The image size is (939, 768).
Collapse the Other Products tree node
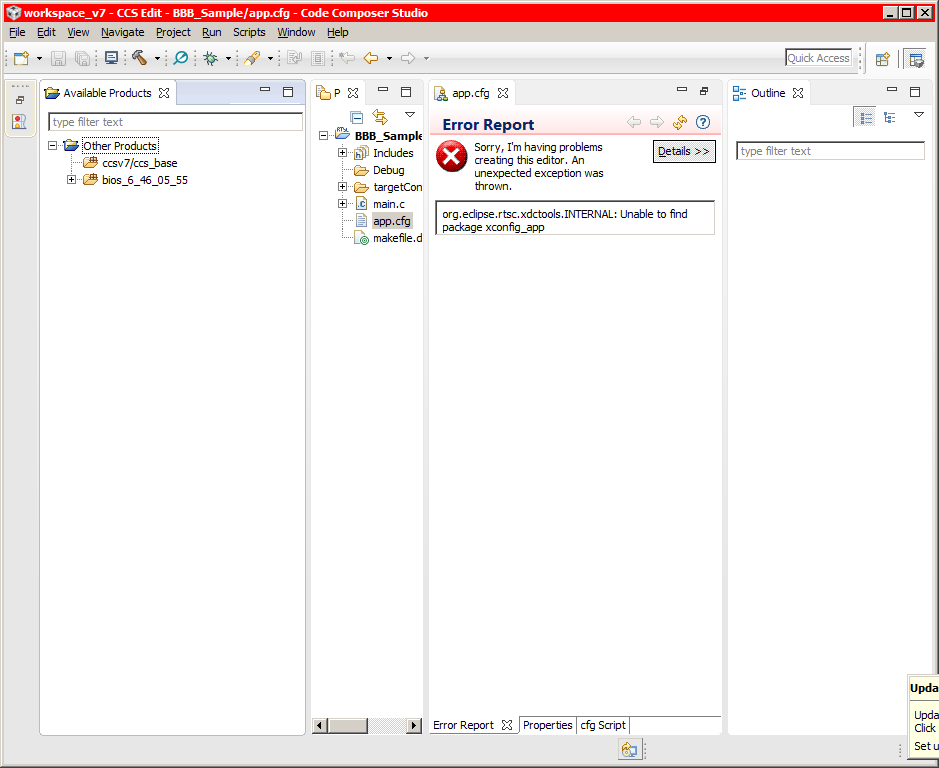tap(53, 146)
